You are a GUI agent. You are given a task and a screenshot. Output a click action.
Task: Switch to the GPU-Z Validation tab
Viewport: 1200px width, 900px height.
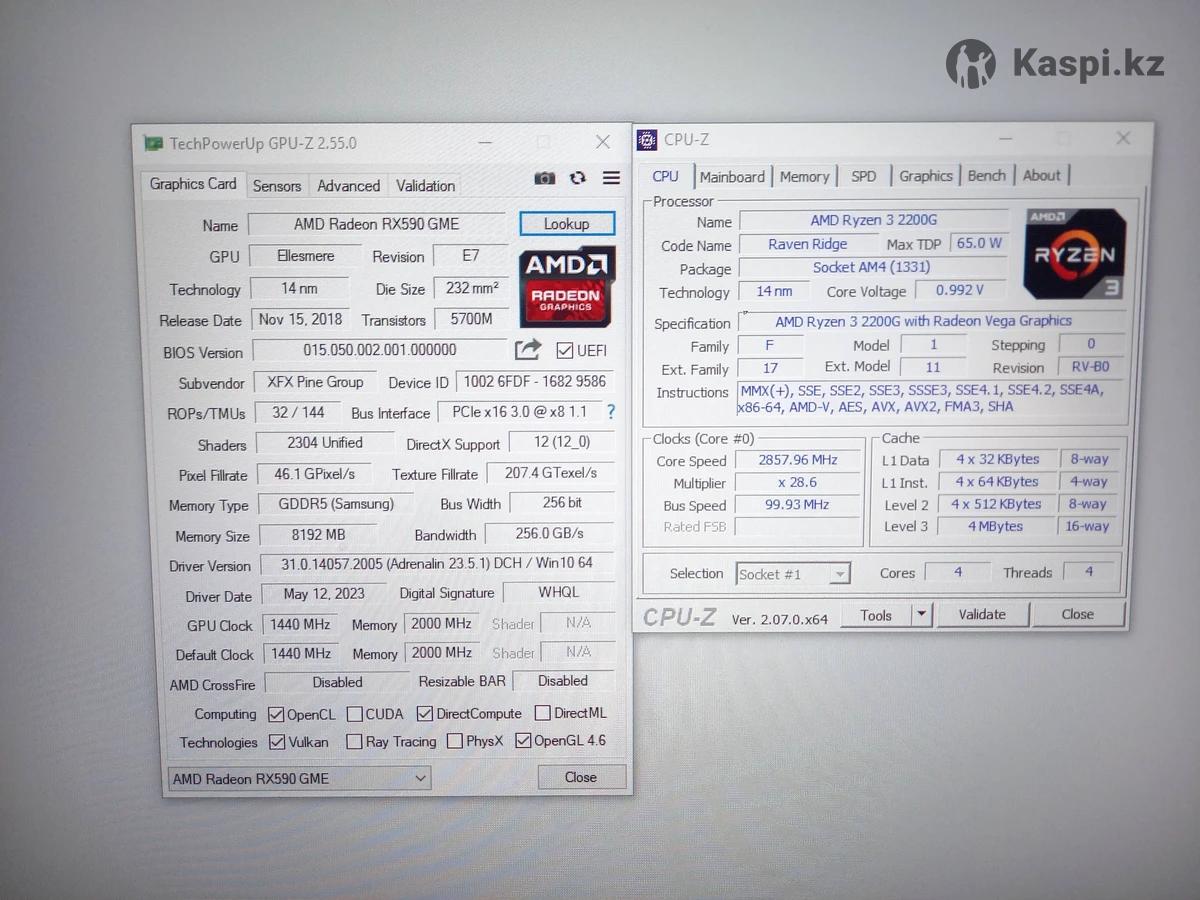[x=425, y=186]
